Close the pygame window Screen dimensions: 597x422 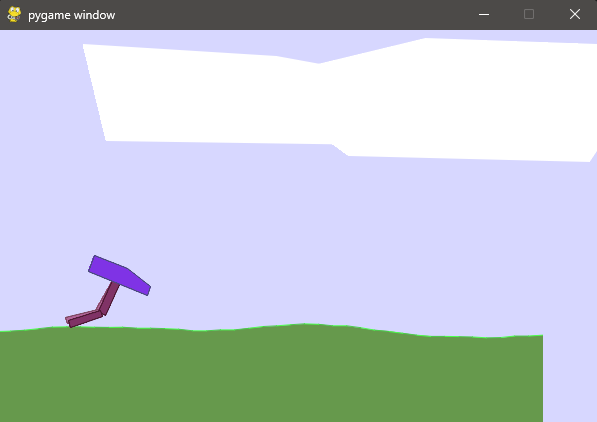[575, 14]
